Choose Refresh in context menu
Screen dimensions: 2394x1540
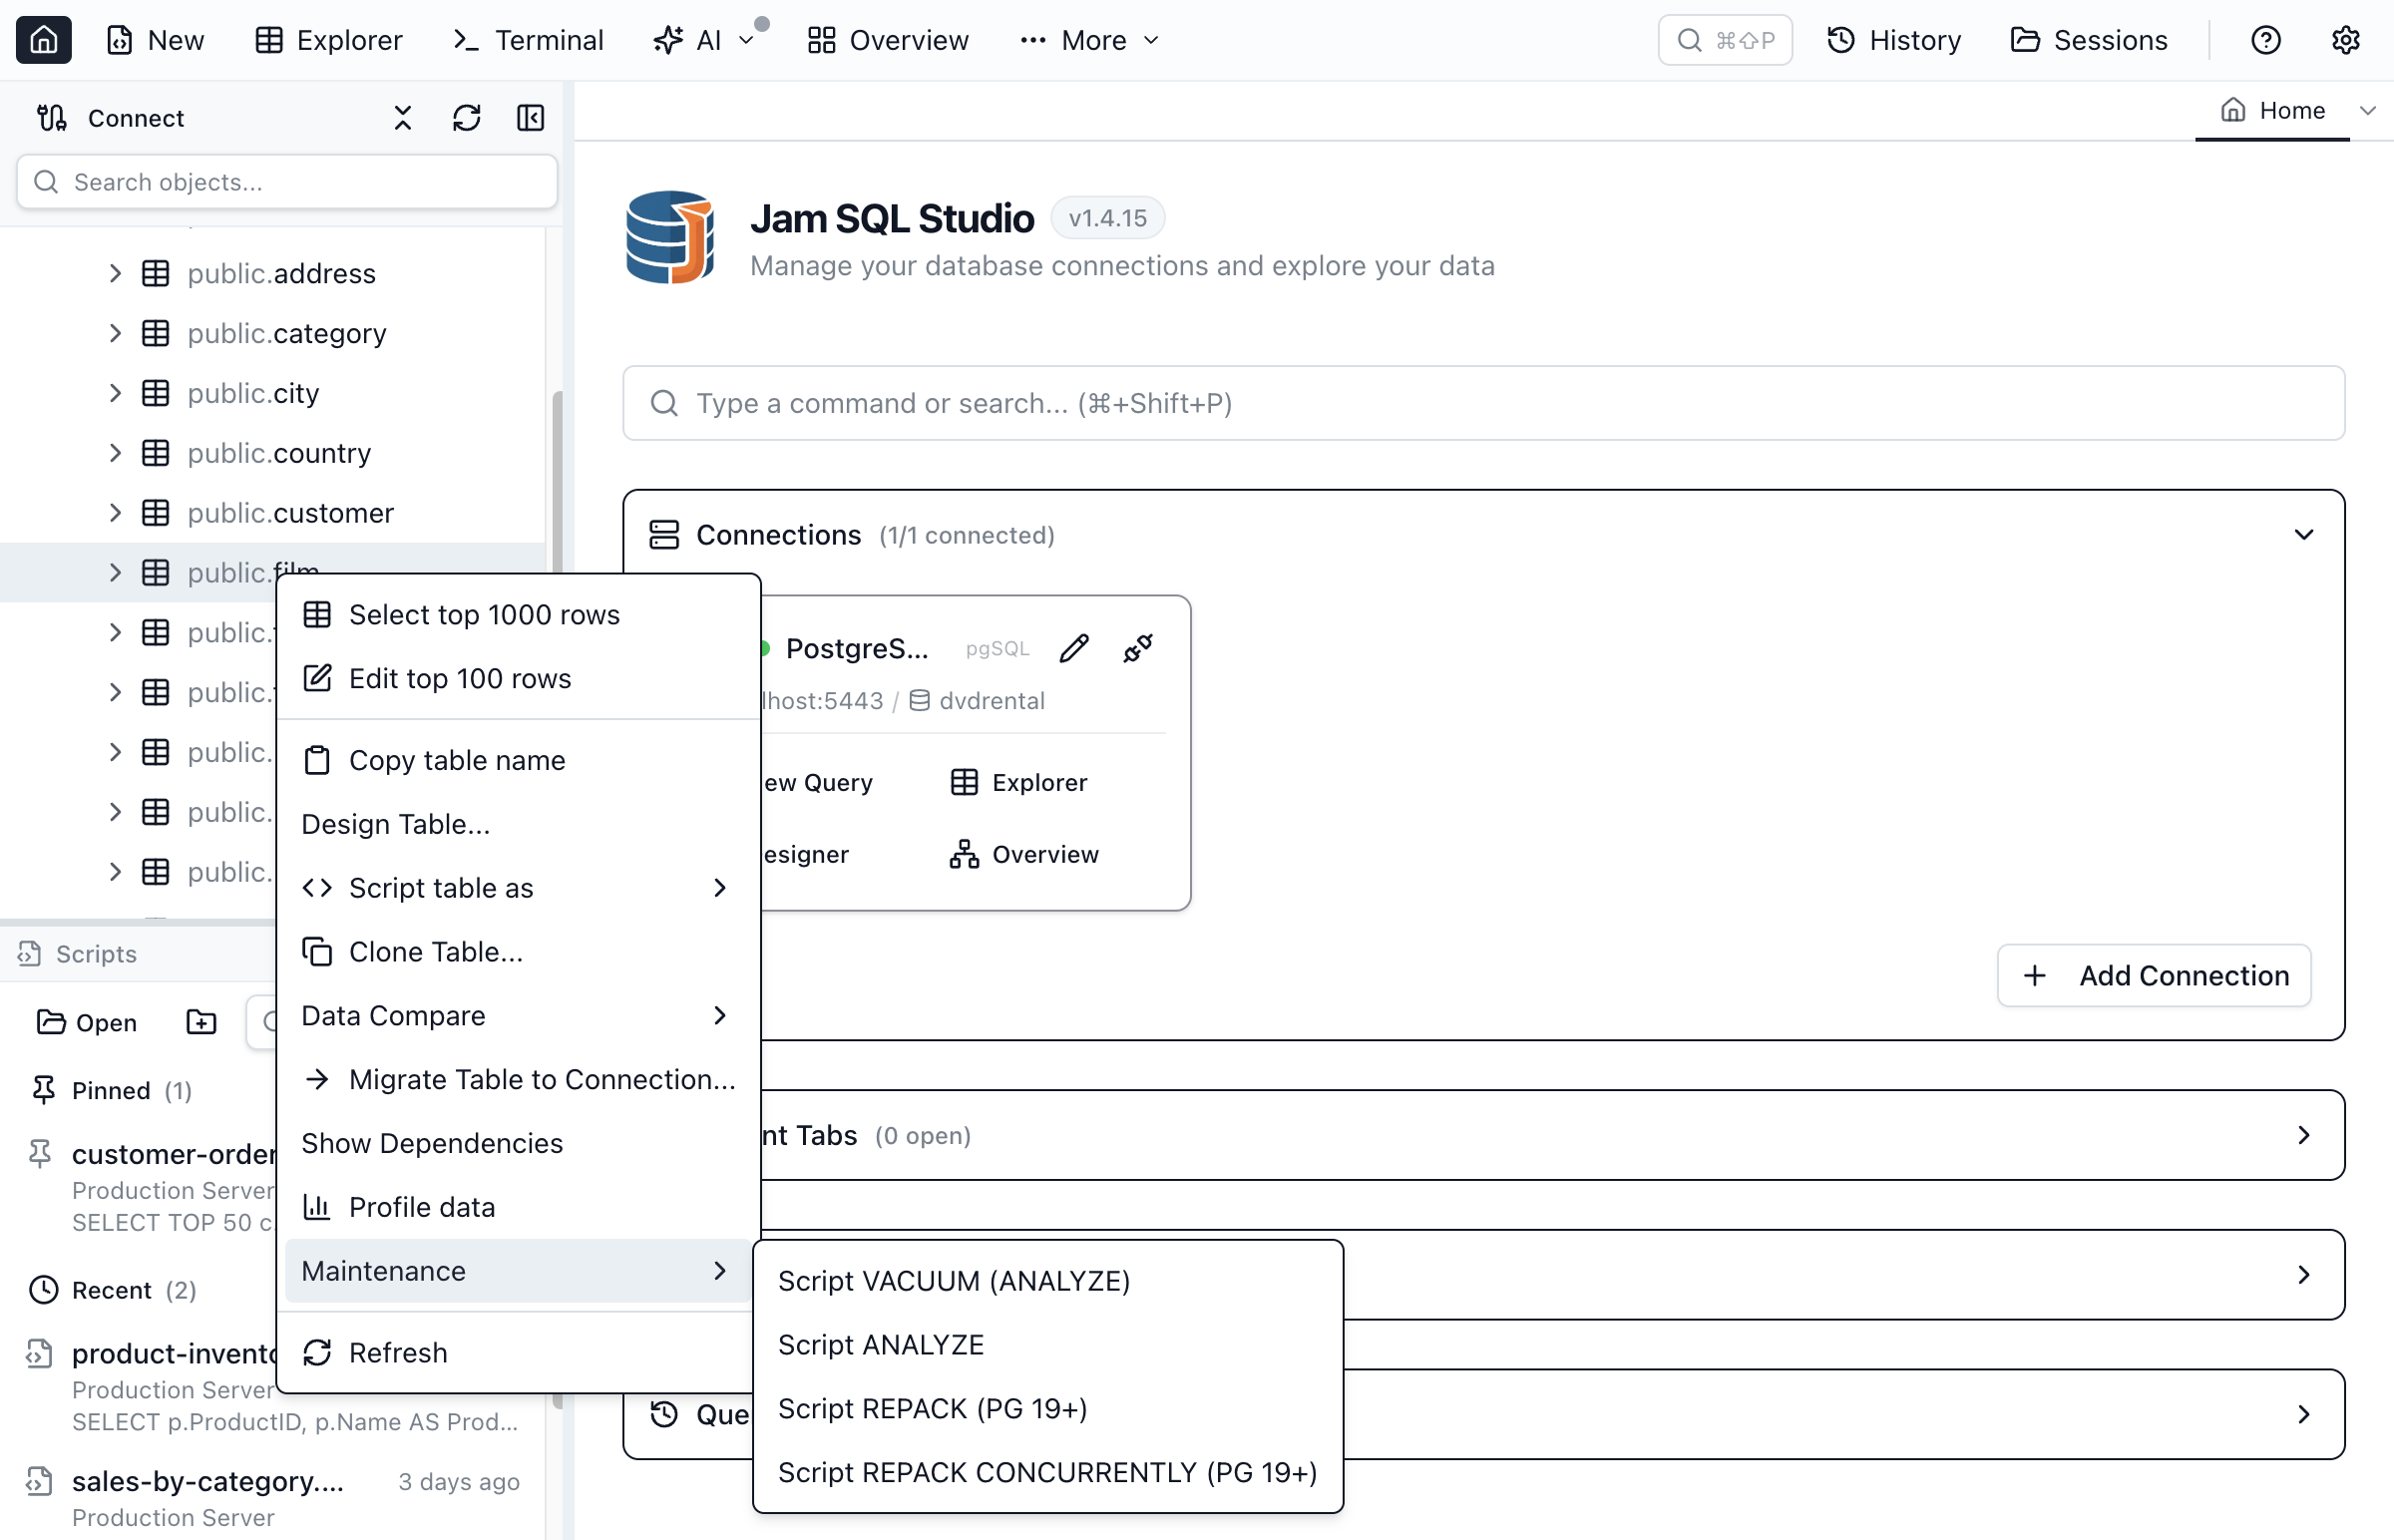point(518,1354)
